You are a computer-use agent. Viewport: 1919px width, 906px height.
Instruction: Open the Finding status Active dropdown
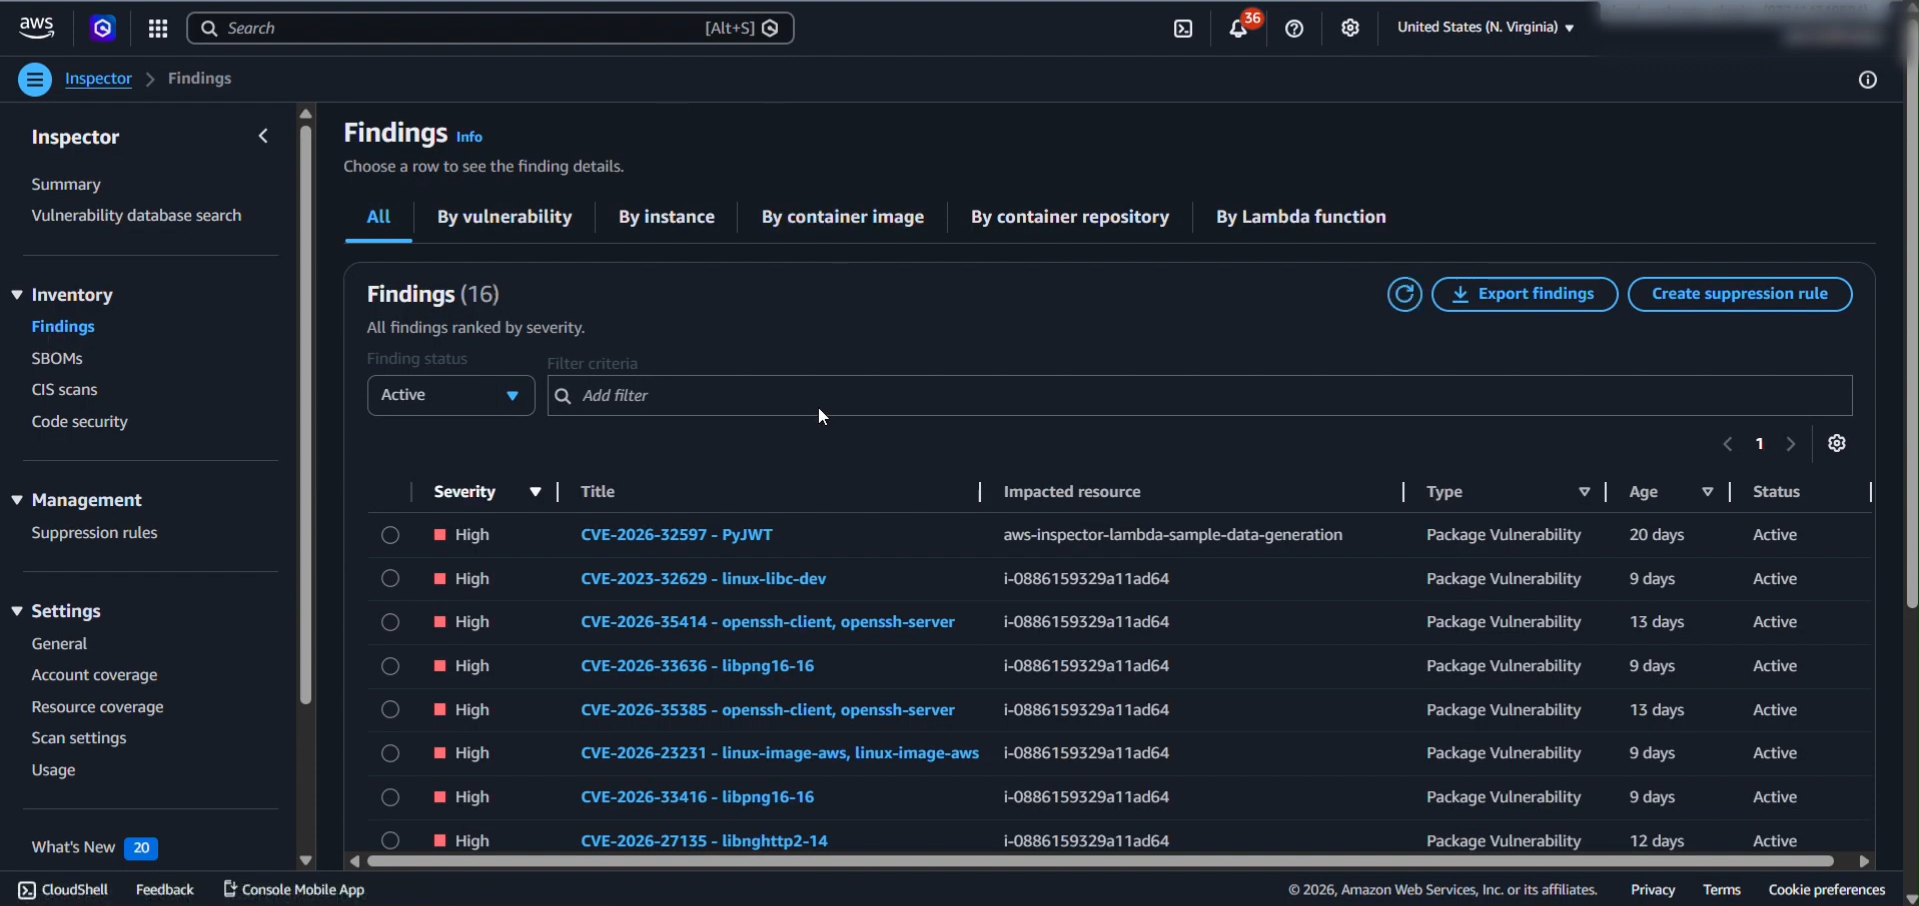[451, 395]
